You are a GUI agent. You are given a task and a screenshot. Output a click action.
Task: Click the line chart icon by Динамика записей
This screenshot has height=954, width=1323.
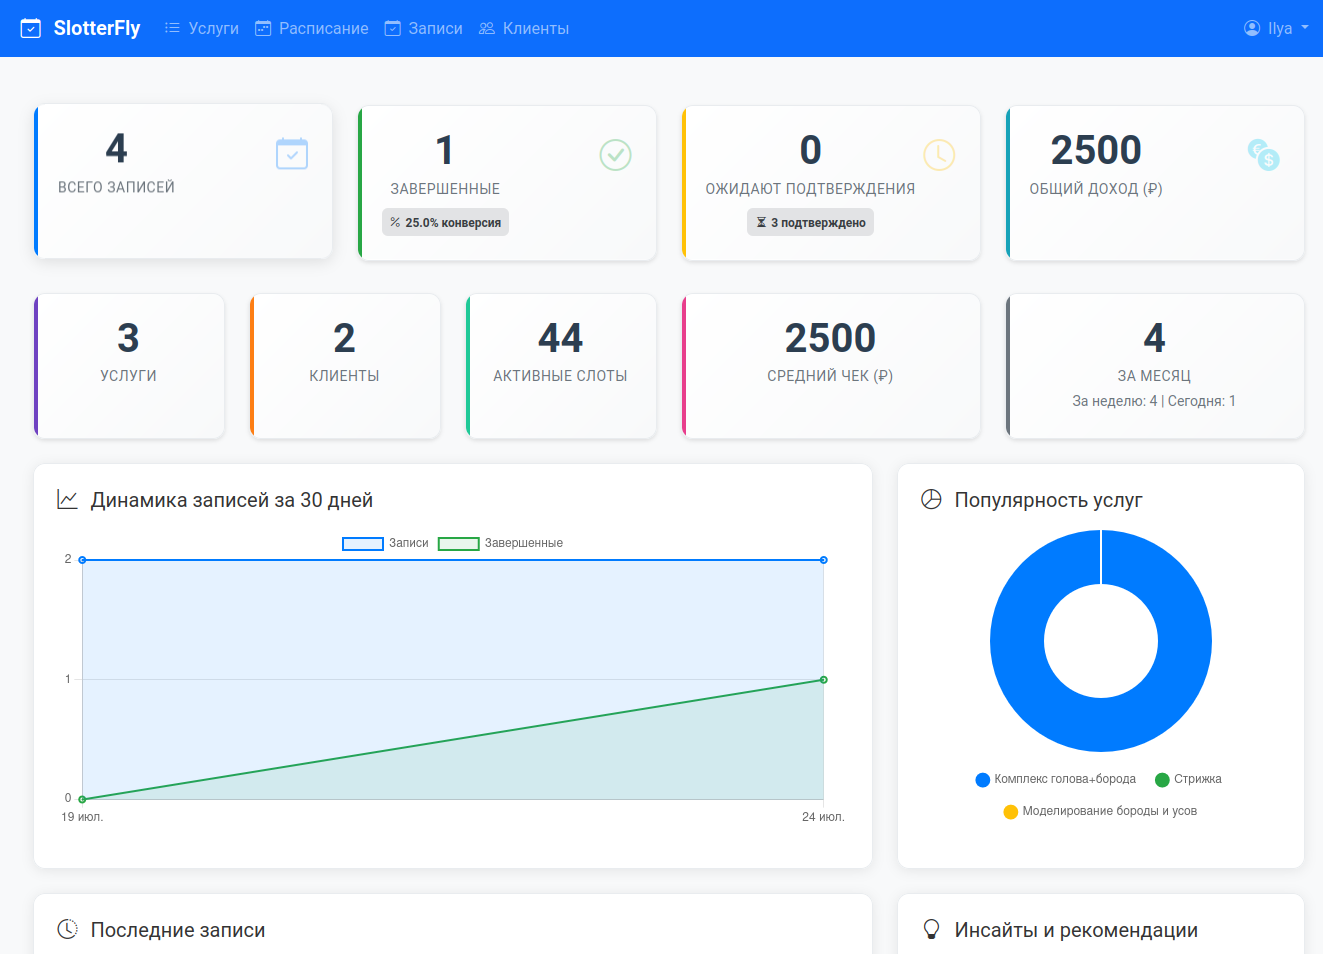click(x=67, y=499)
